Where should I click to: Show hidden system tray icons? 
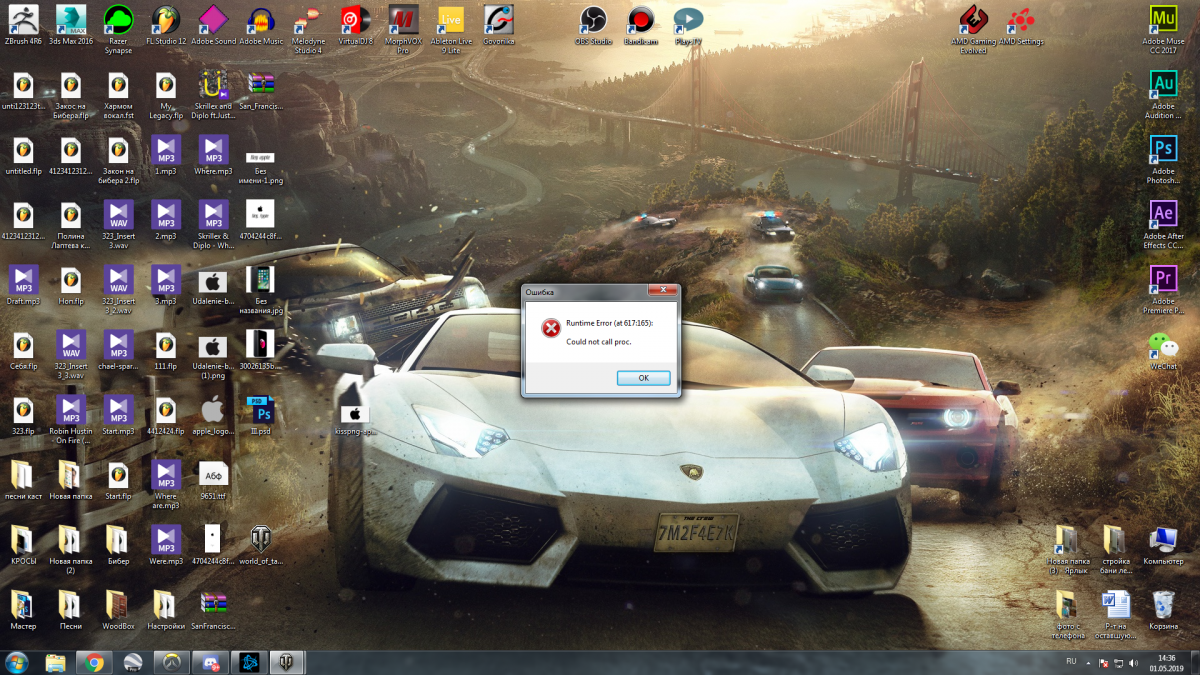coord(1088,662)
